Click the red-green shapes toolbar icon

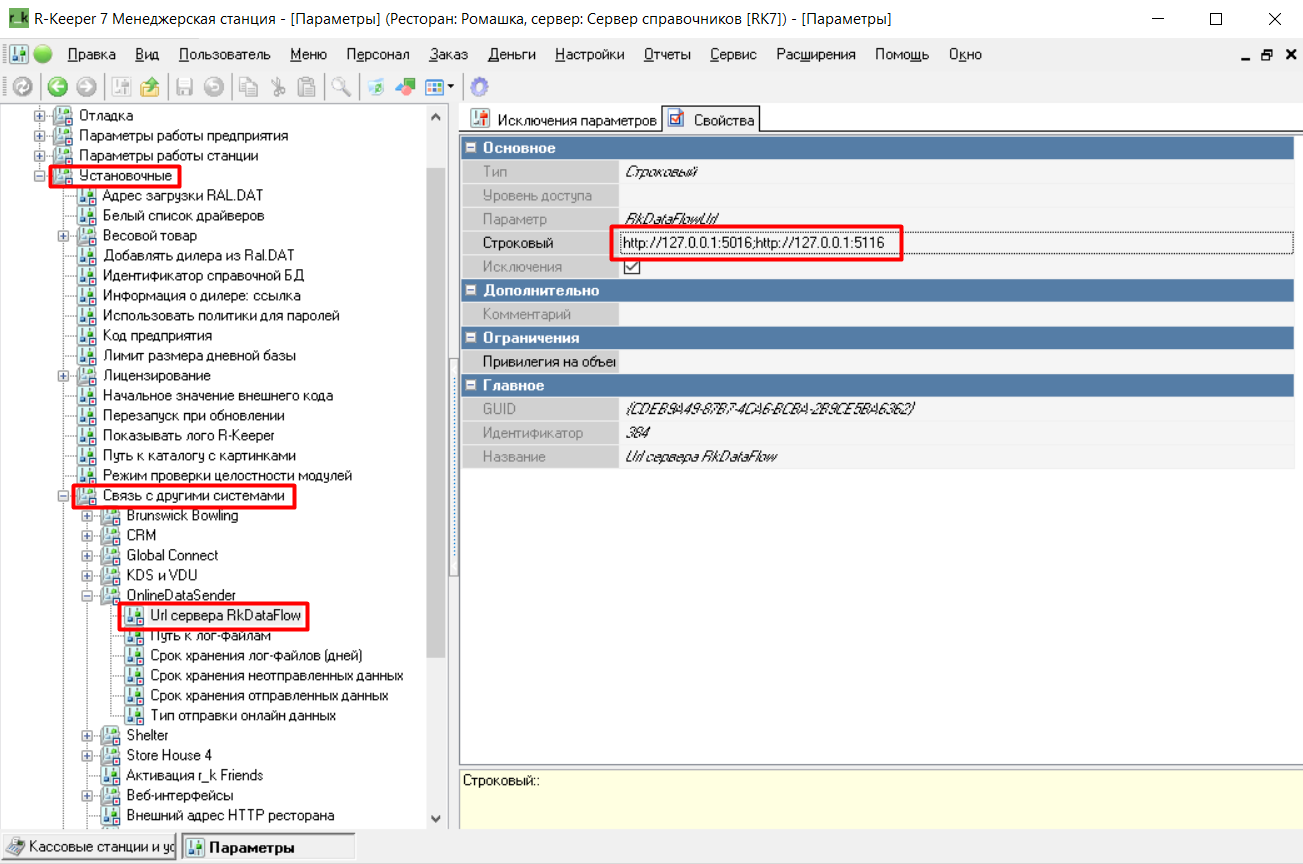coord(405,87)
